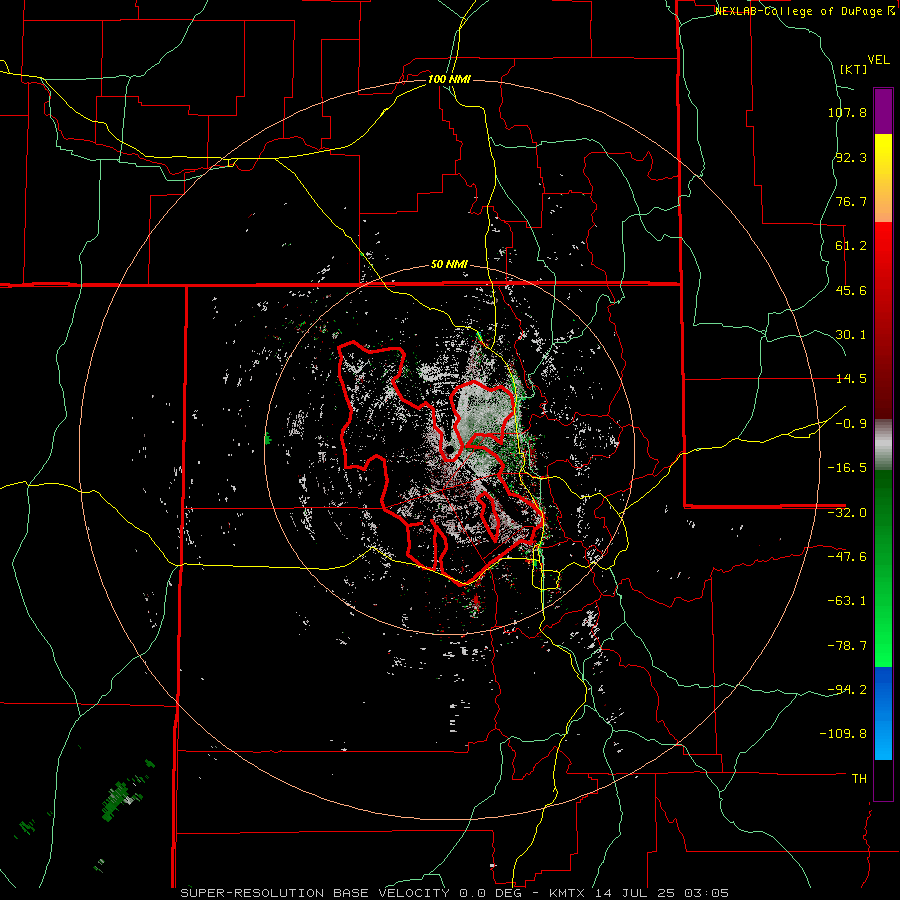
Task: Click the 45.6 velocity scale value
Action: click(x=851, y=290)
